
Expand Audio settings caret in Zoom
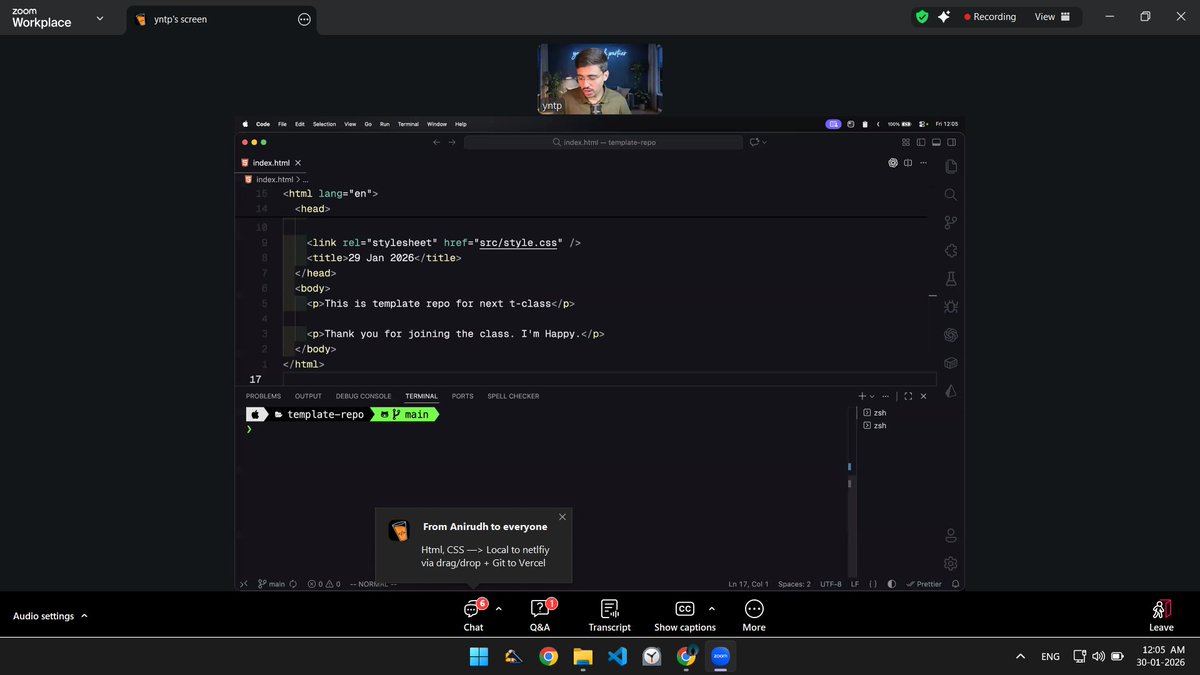coord(84,616)
